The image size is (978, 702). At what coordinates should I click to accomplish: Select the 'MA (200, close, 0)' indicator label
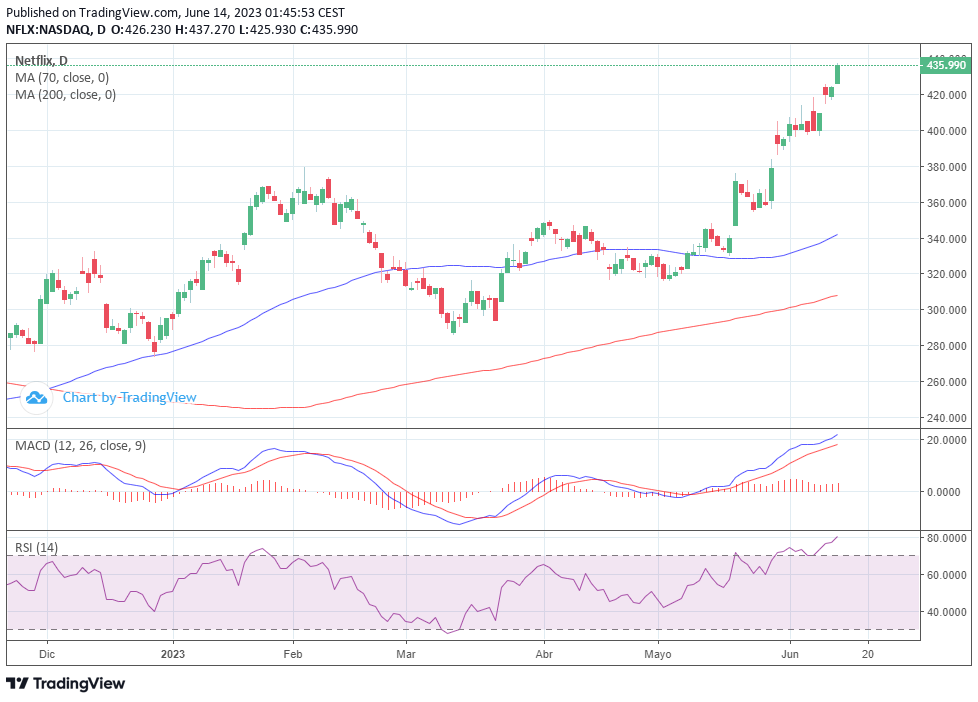tap(65, 95)
